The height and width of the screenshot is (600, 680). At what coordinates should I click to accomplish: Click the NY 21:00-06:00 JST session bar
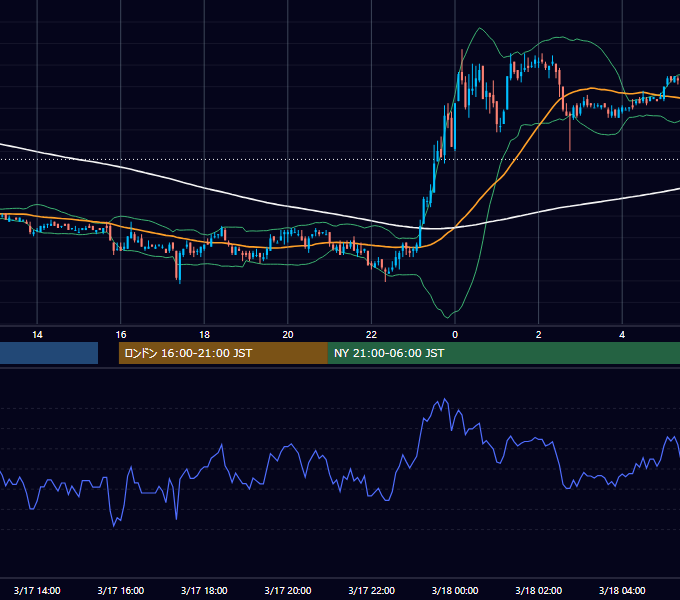click(x=504, y=353)
